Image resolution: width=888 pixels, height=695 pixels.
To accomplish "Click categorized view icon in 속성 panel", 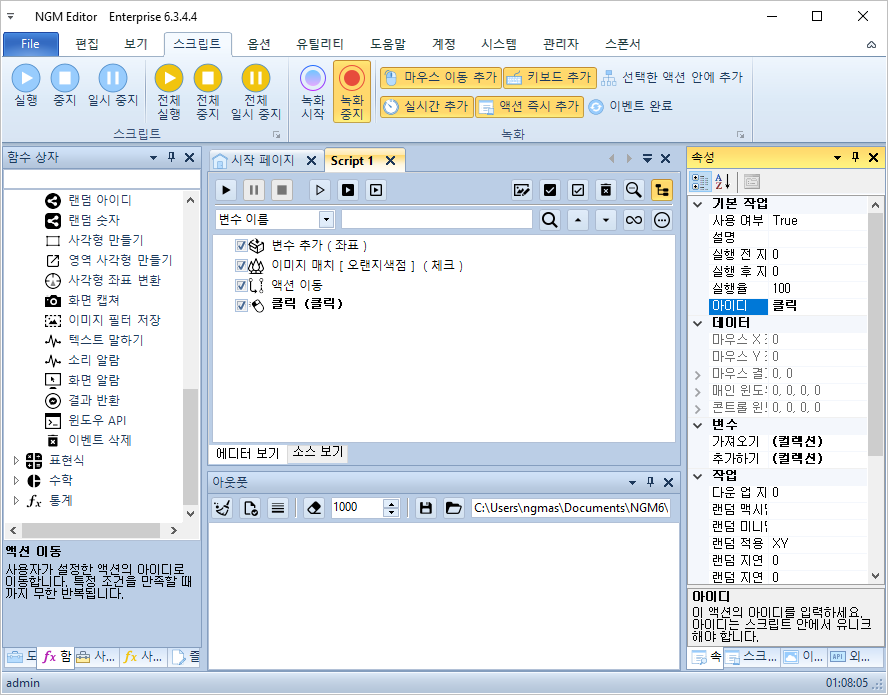I will pyautogui.click(x=700, y=182).
